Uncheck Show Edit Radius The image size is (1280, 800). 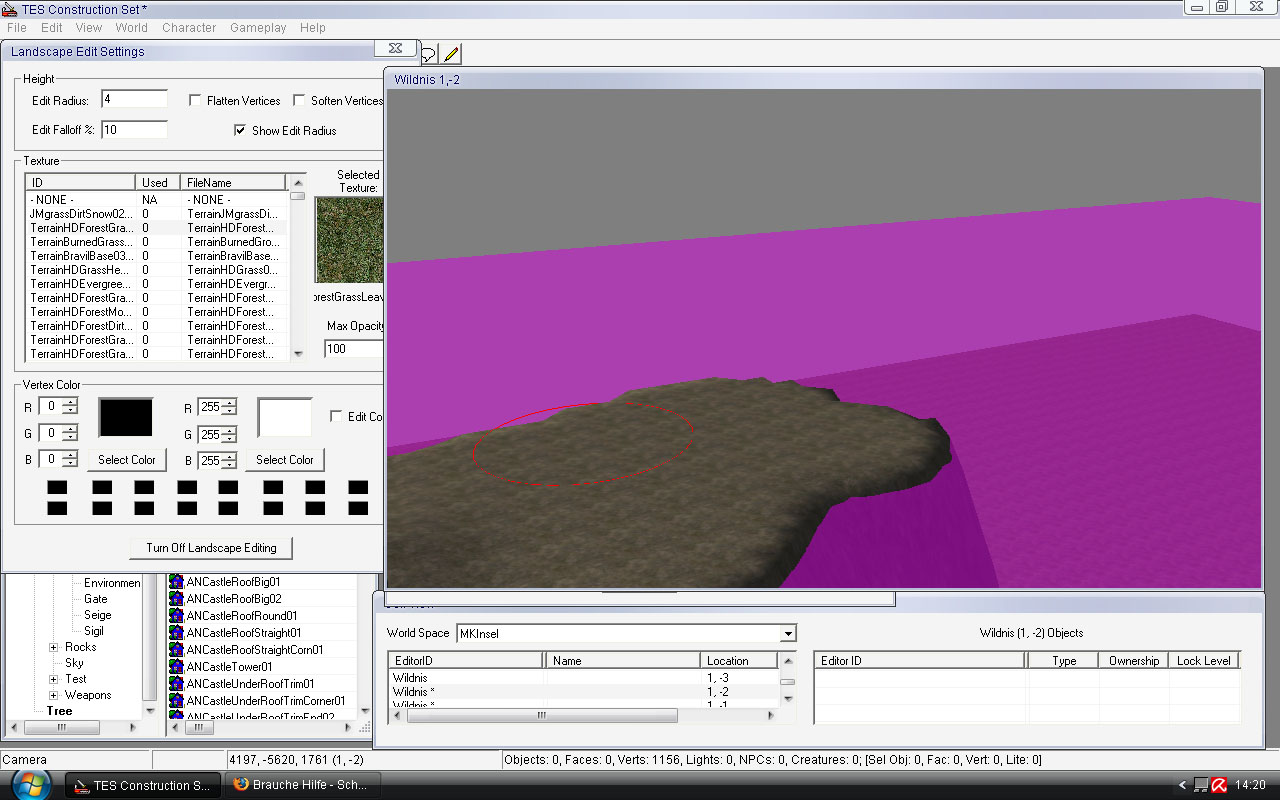240,131
